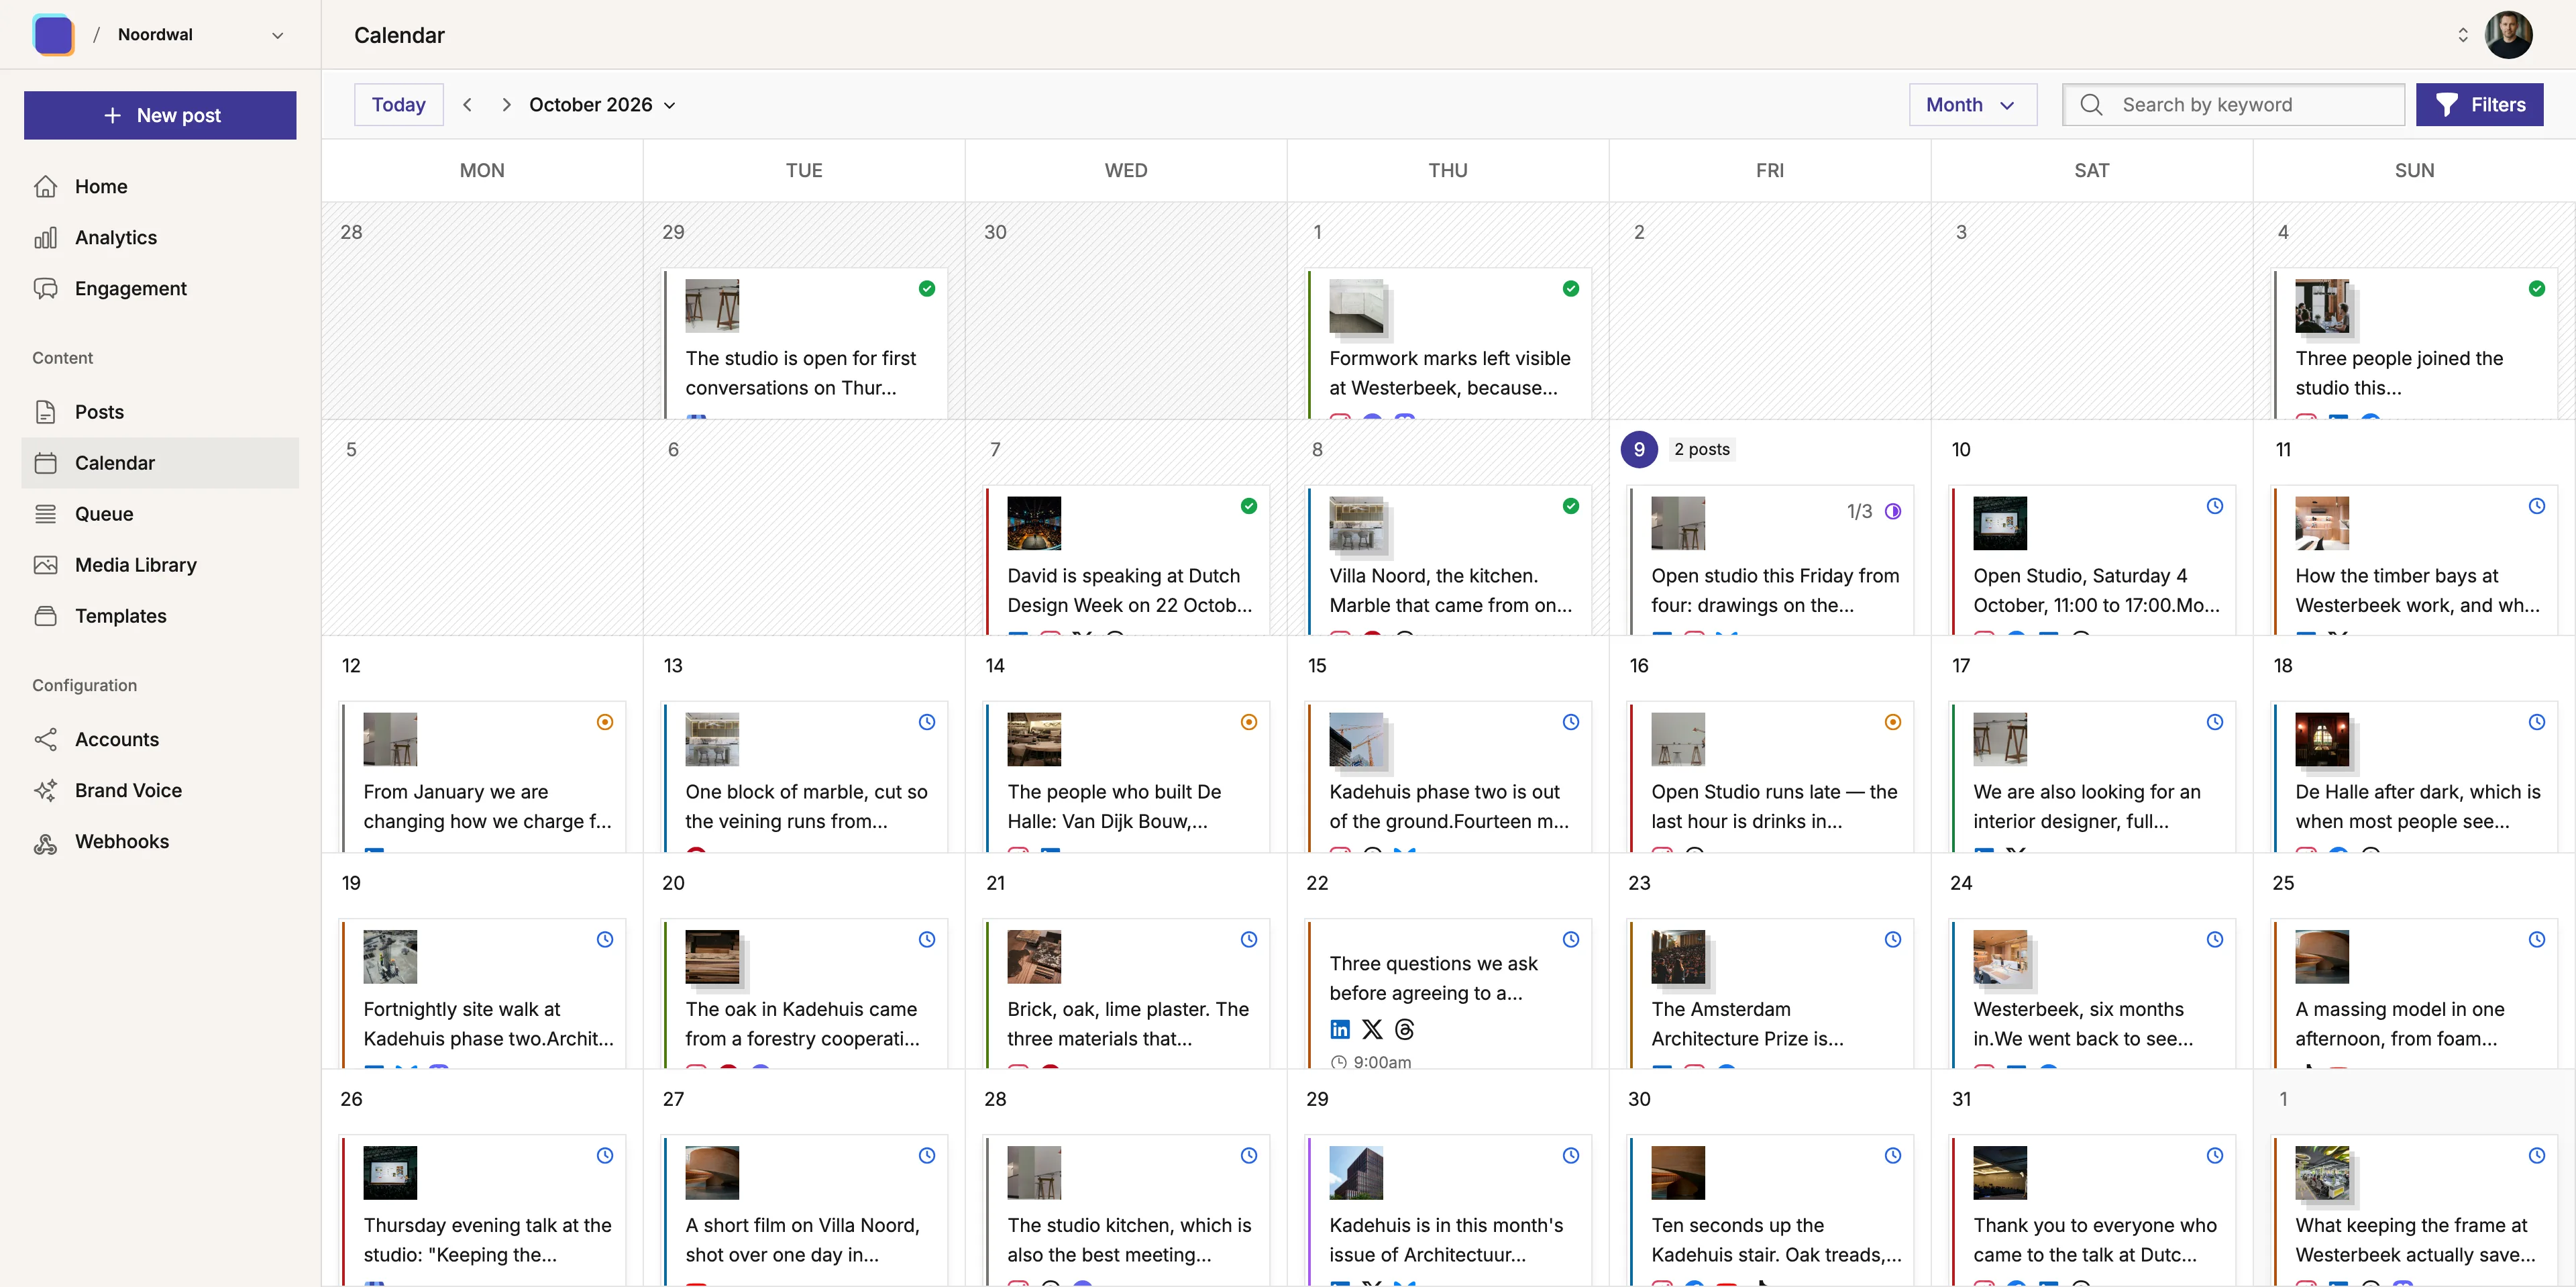
Task: Expand the account menu arrows beside avatar
Action: point(2463,35)
